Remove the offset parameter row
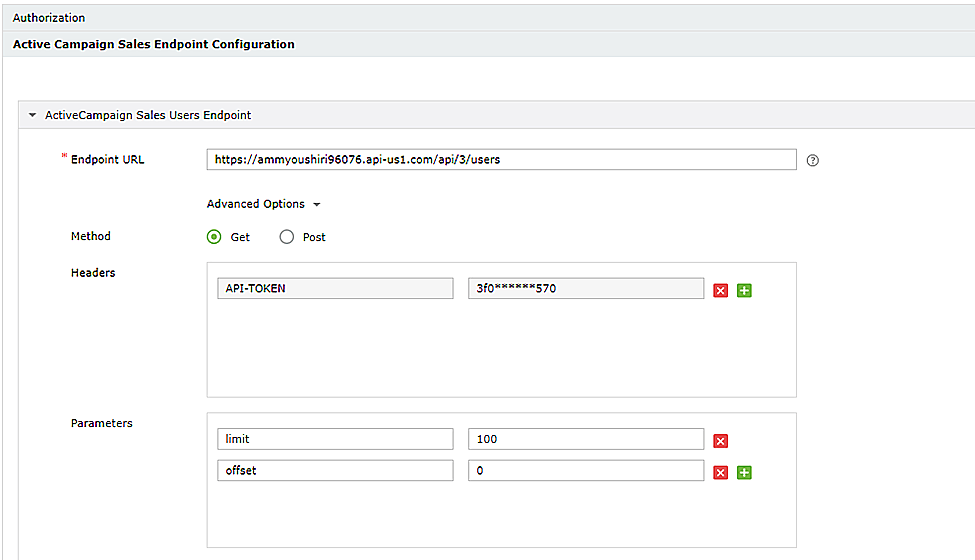Image resolution: width=975 pixels, height=560 pixels. point(720,472)
